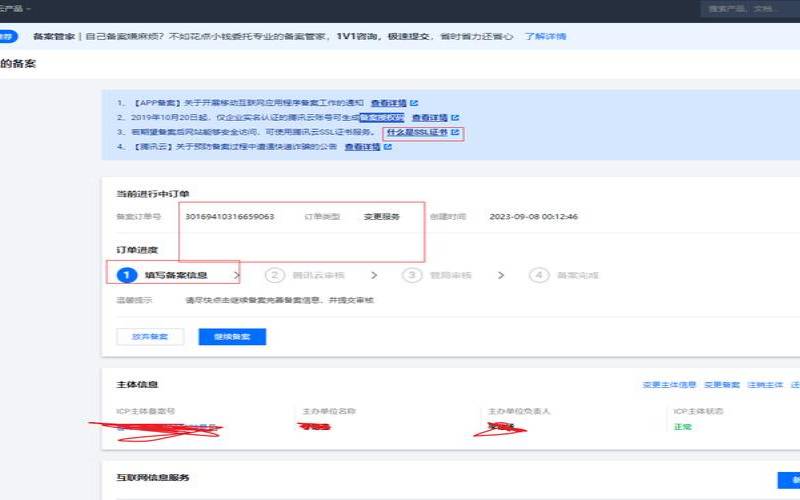This screenshot has height=500, width=800.
Task: Click external-link icon next to 什么是SSL证书
Action: click(455, 132)
